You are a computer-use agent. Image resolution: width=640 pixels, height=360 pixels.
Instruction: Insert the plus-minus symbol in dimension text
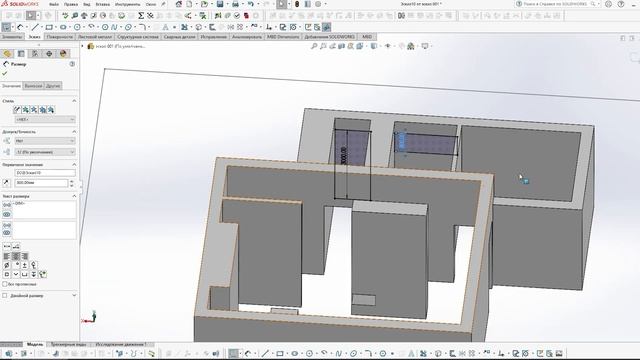tap(24, 265)
